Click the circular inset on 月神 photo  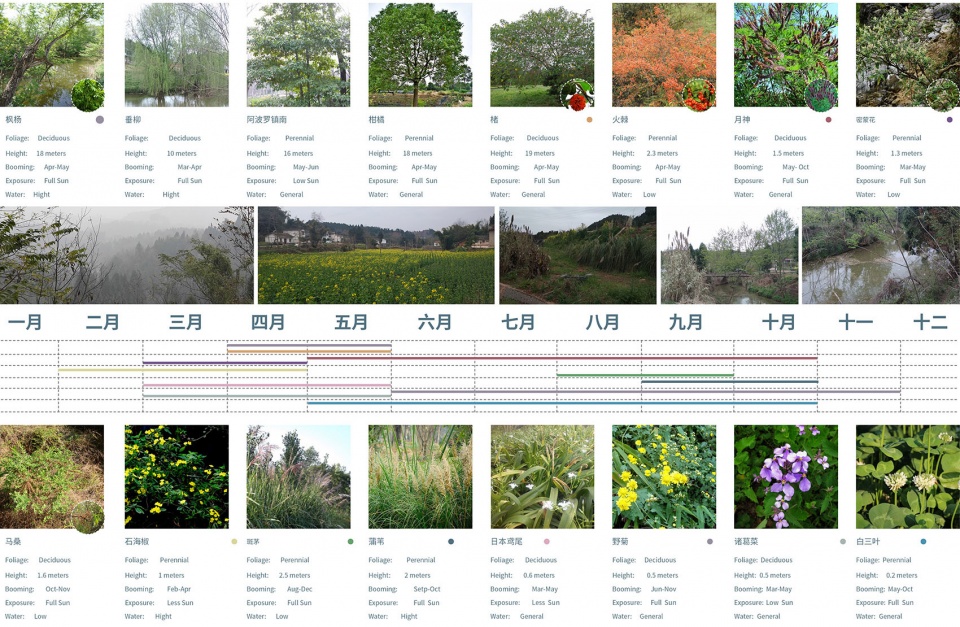pos(820,95)
